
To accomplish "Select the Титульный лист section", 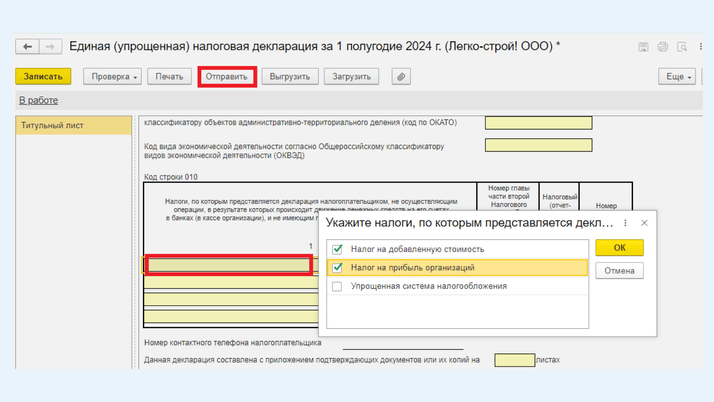I will click(x=75, y=126).
